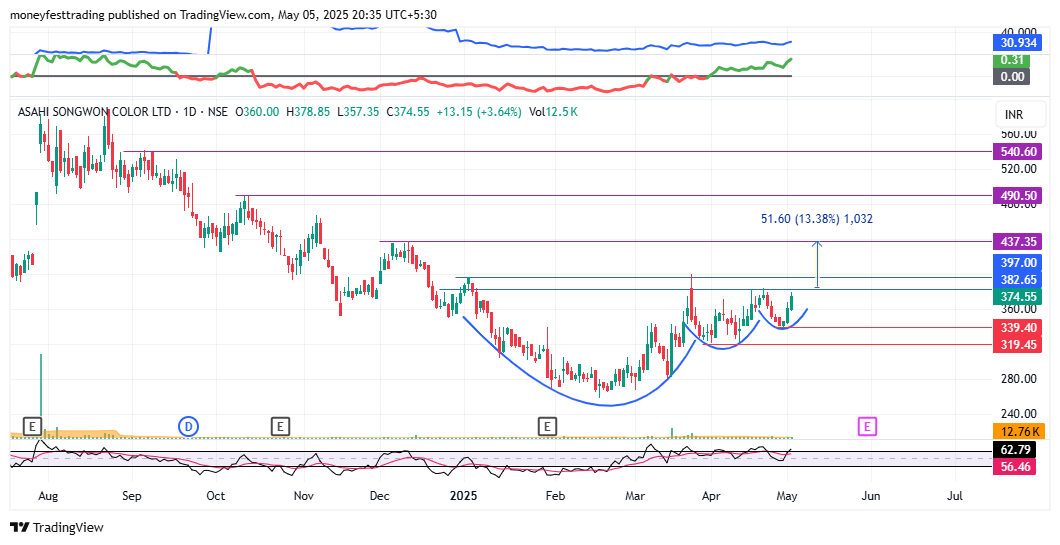This screenshot has height=545, width=1060.
Task: Click the Dec label on time axis
Action: coord(380,496)
